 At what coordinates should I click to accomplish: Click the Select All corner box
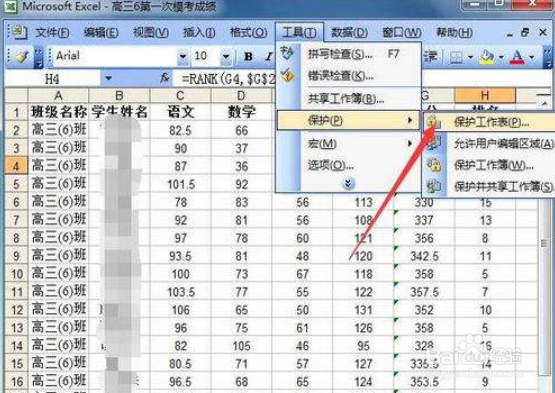pyautogui.click(x=16, y=96)
